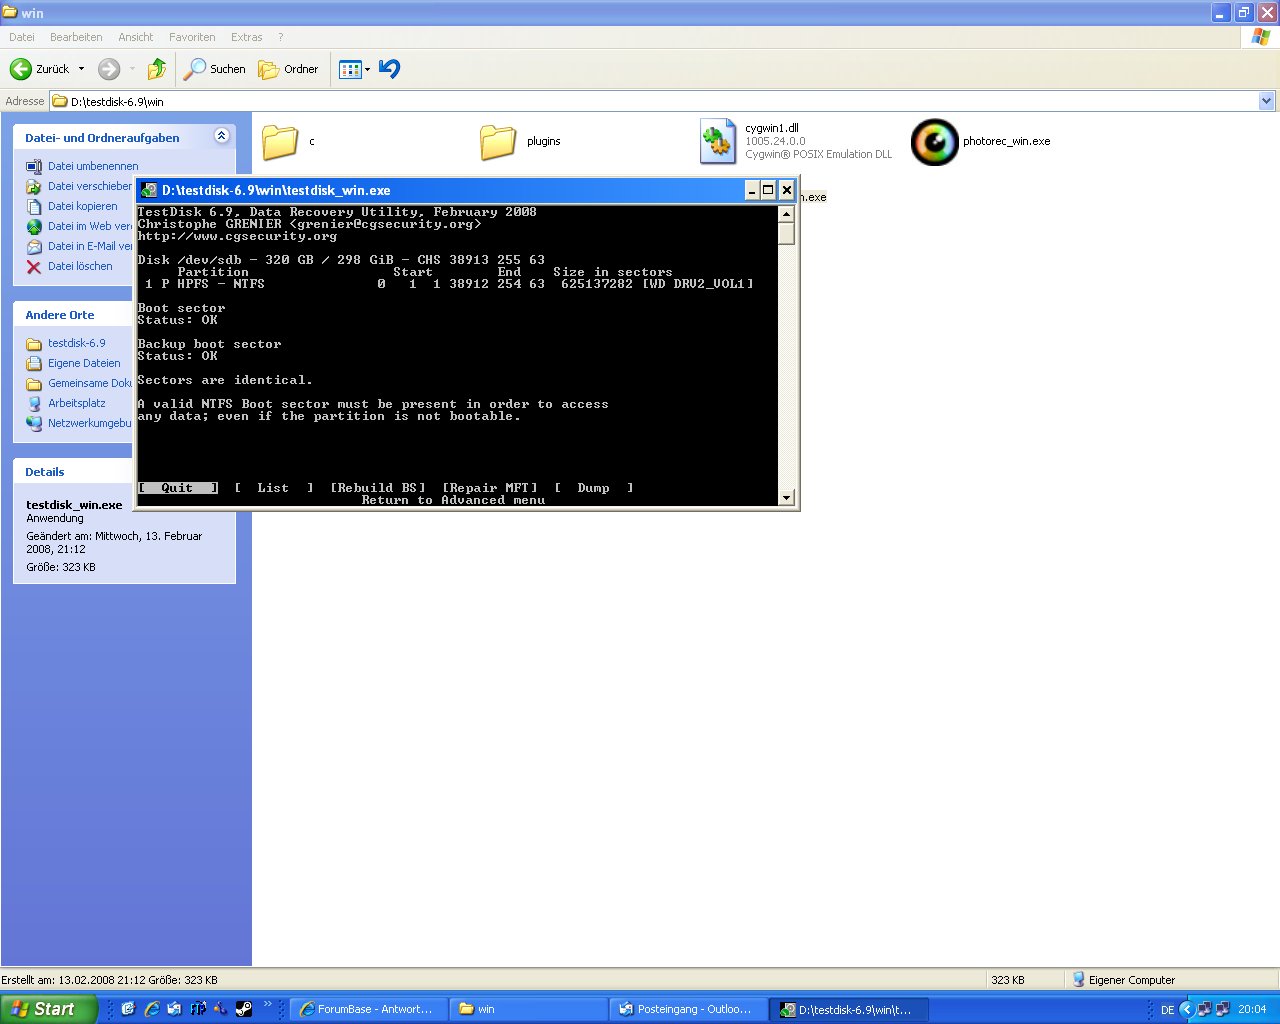Switch to win folder taskbar button
Viewport: 1280px width, 1024px height.
click(x=528, y=1009)
